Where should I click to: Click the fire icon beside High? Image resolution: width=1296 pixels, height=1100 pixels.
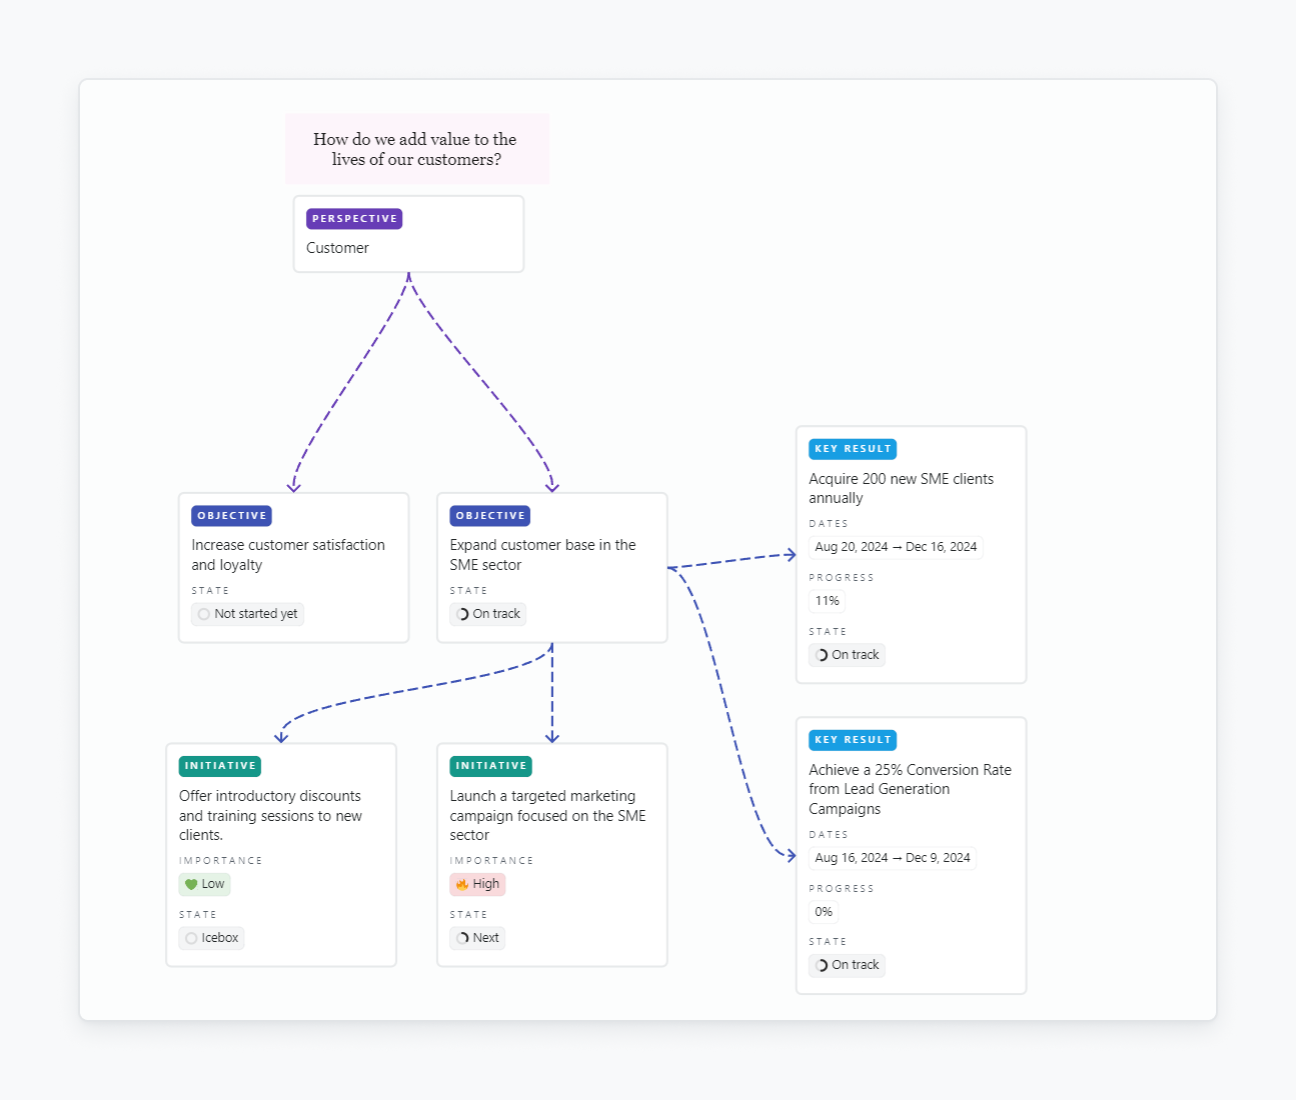pos(462,884)
